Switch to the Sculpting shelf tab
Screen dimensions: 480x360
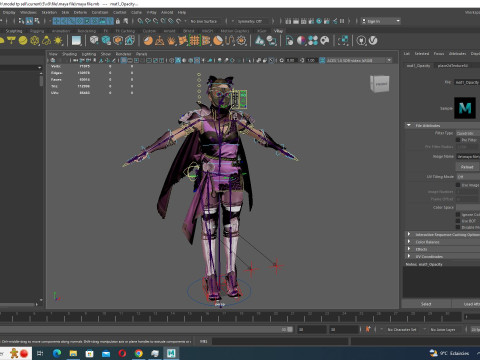14,31
